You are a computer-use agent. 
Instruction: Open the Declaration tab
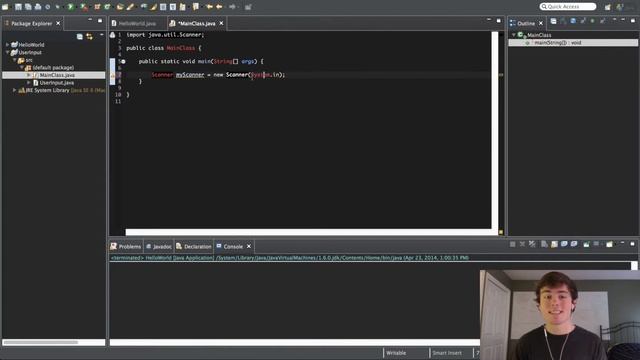click(x=194, y=247)
